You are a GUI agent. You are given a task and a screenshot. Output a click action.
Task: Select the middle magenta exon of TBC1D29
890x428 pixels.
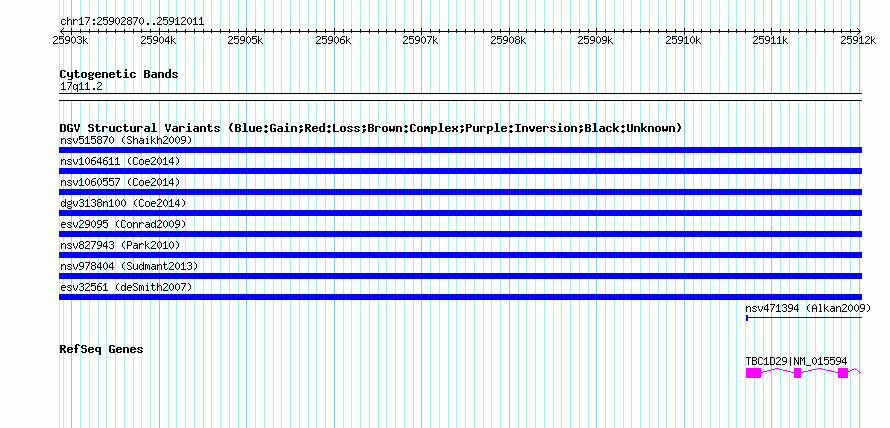(797, 372)
